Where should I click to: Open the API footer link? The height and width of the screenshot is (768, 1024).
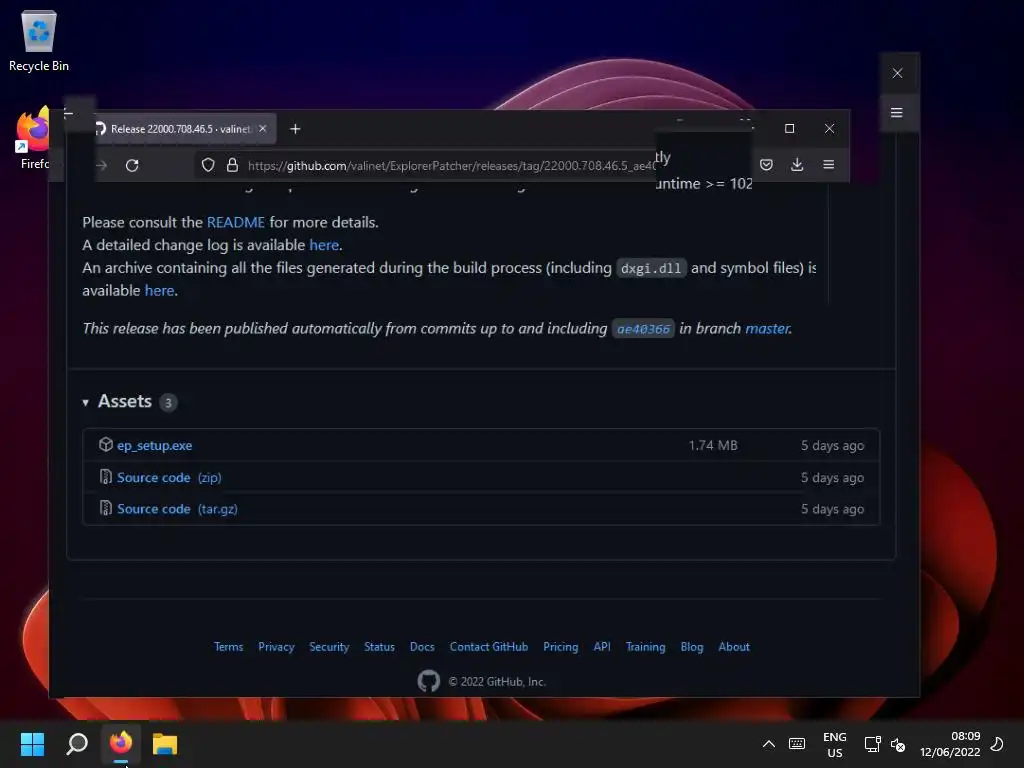point(601,647)
